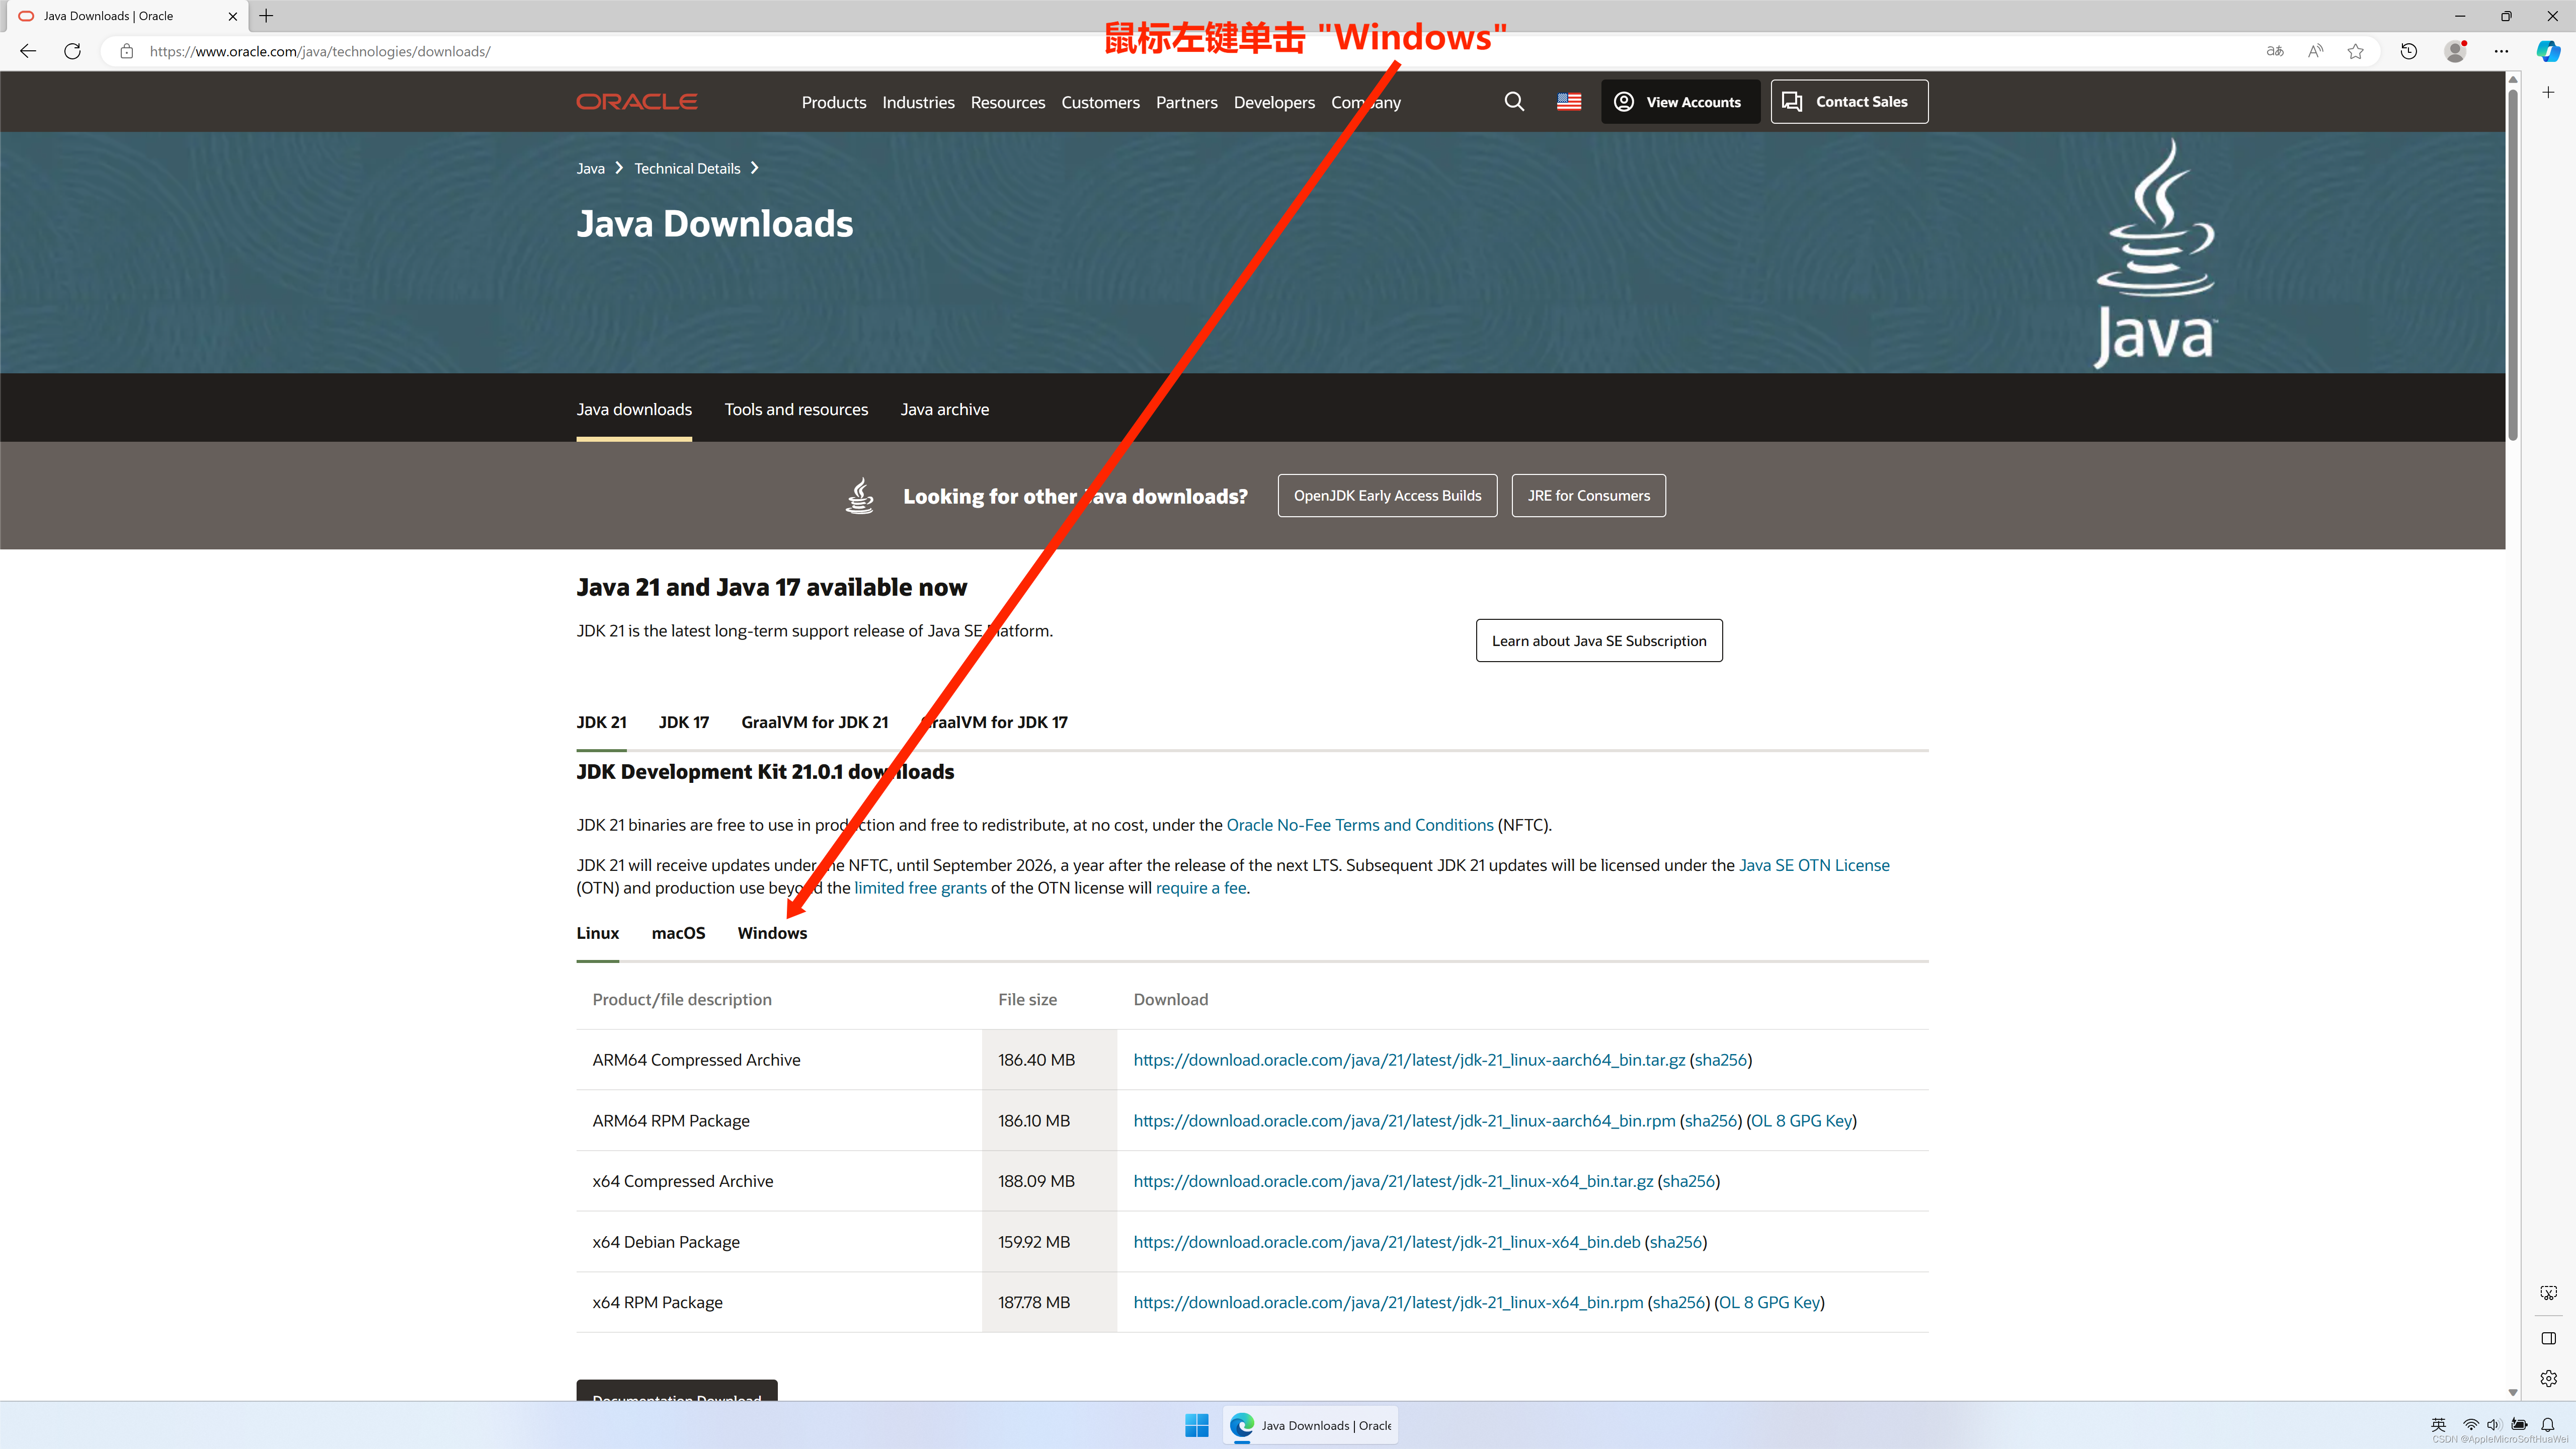This screenshot has width=2576, height=1449.
Task: Open the Edge profile avatar
Action: click(x=2455, y=51)
